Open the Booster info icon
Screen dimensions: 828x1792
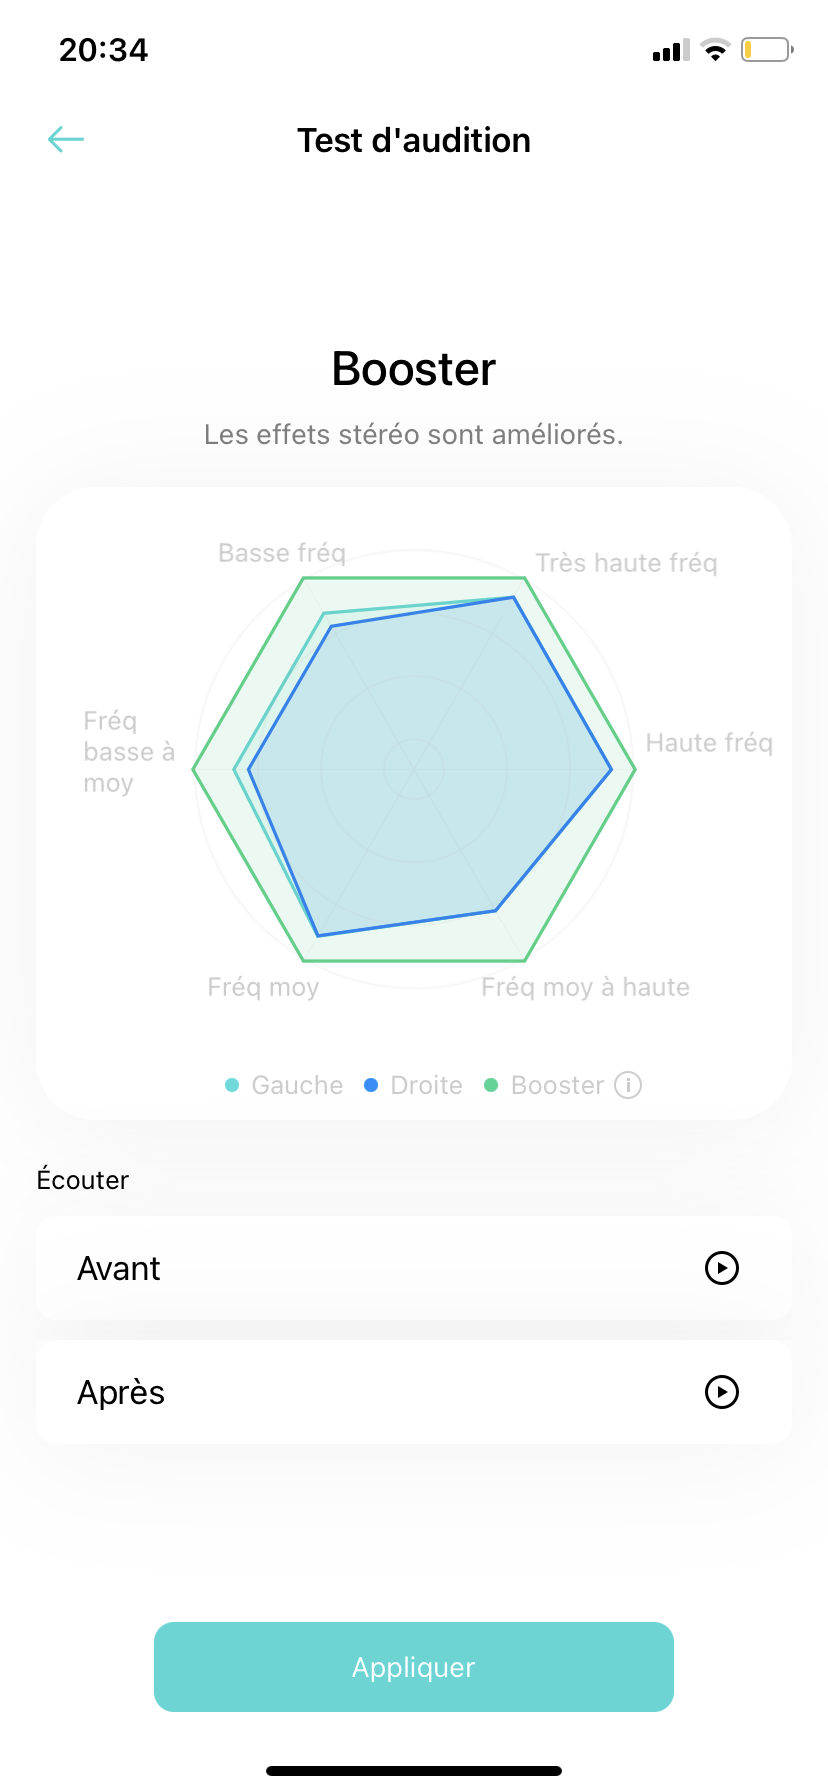[x=628, y=1085]
